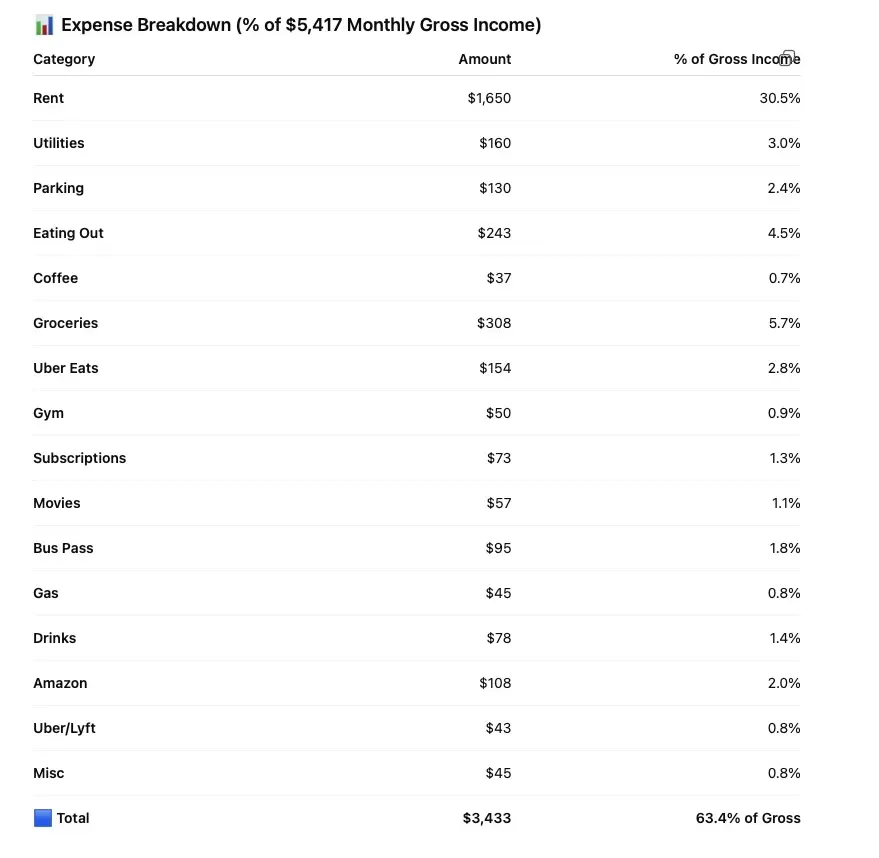This screenshot has height=858, width=879.
Task: Select the Groceries row label
Action: click(65, 323)
